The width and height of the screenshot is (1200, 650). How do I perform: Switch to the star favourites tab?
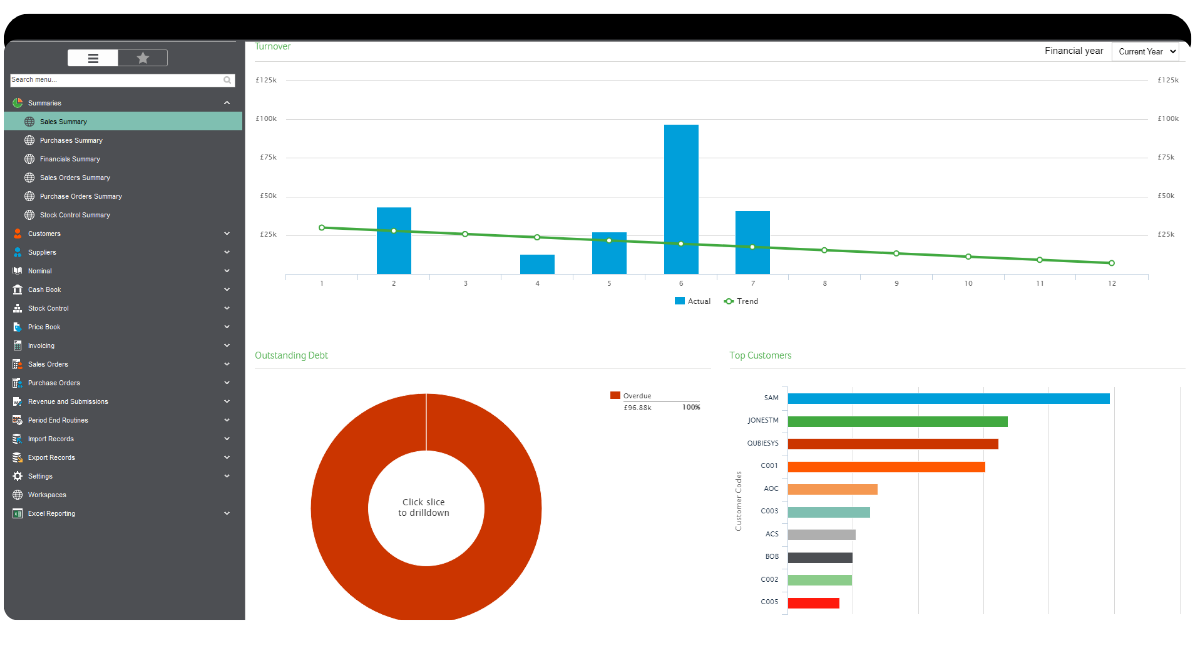[x=143, y=58]
